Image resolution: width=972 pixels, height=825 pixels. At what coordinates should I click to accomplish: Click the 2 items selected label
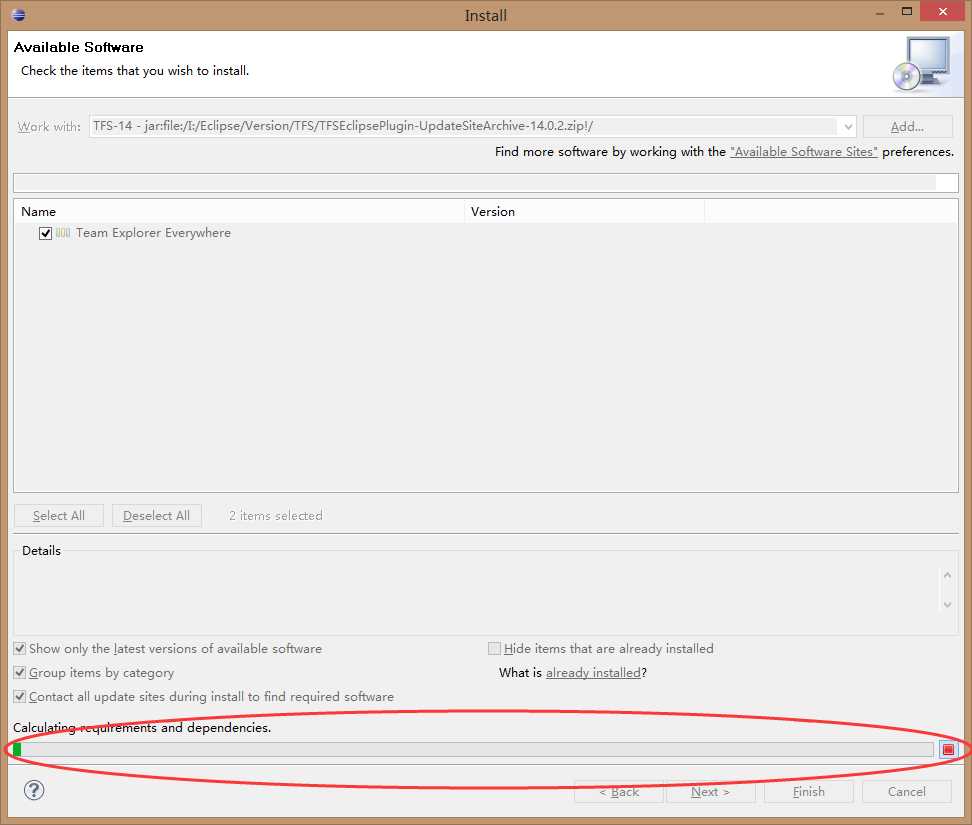point(275,516)
